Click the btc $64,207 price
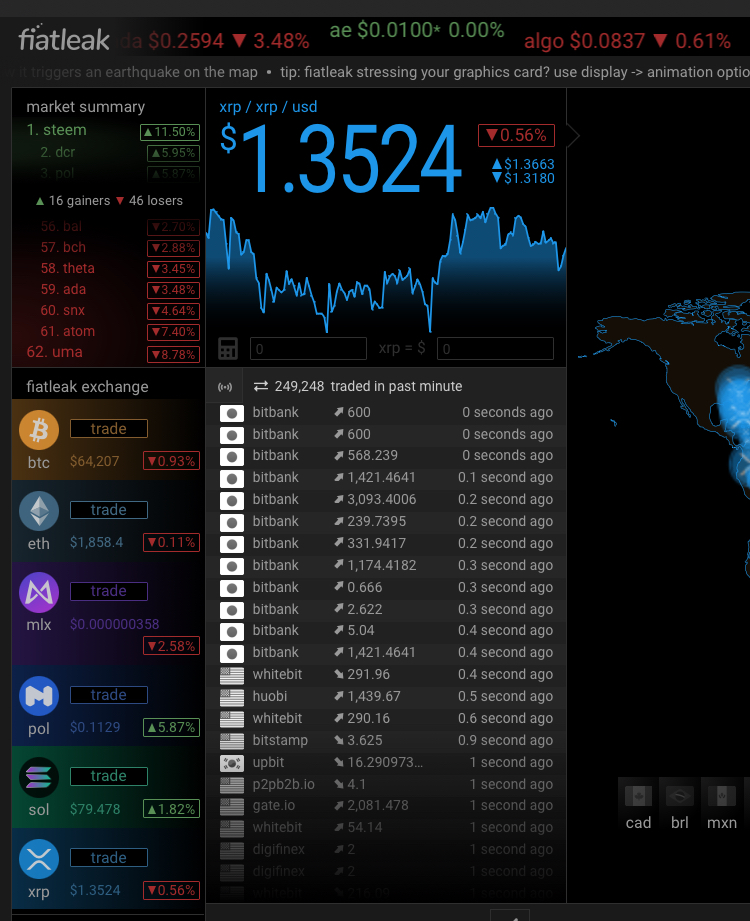The height and width of the screenshot is (921, 750). (95, 461)
